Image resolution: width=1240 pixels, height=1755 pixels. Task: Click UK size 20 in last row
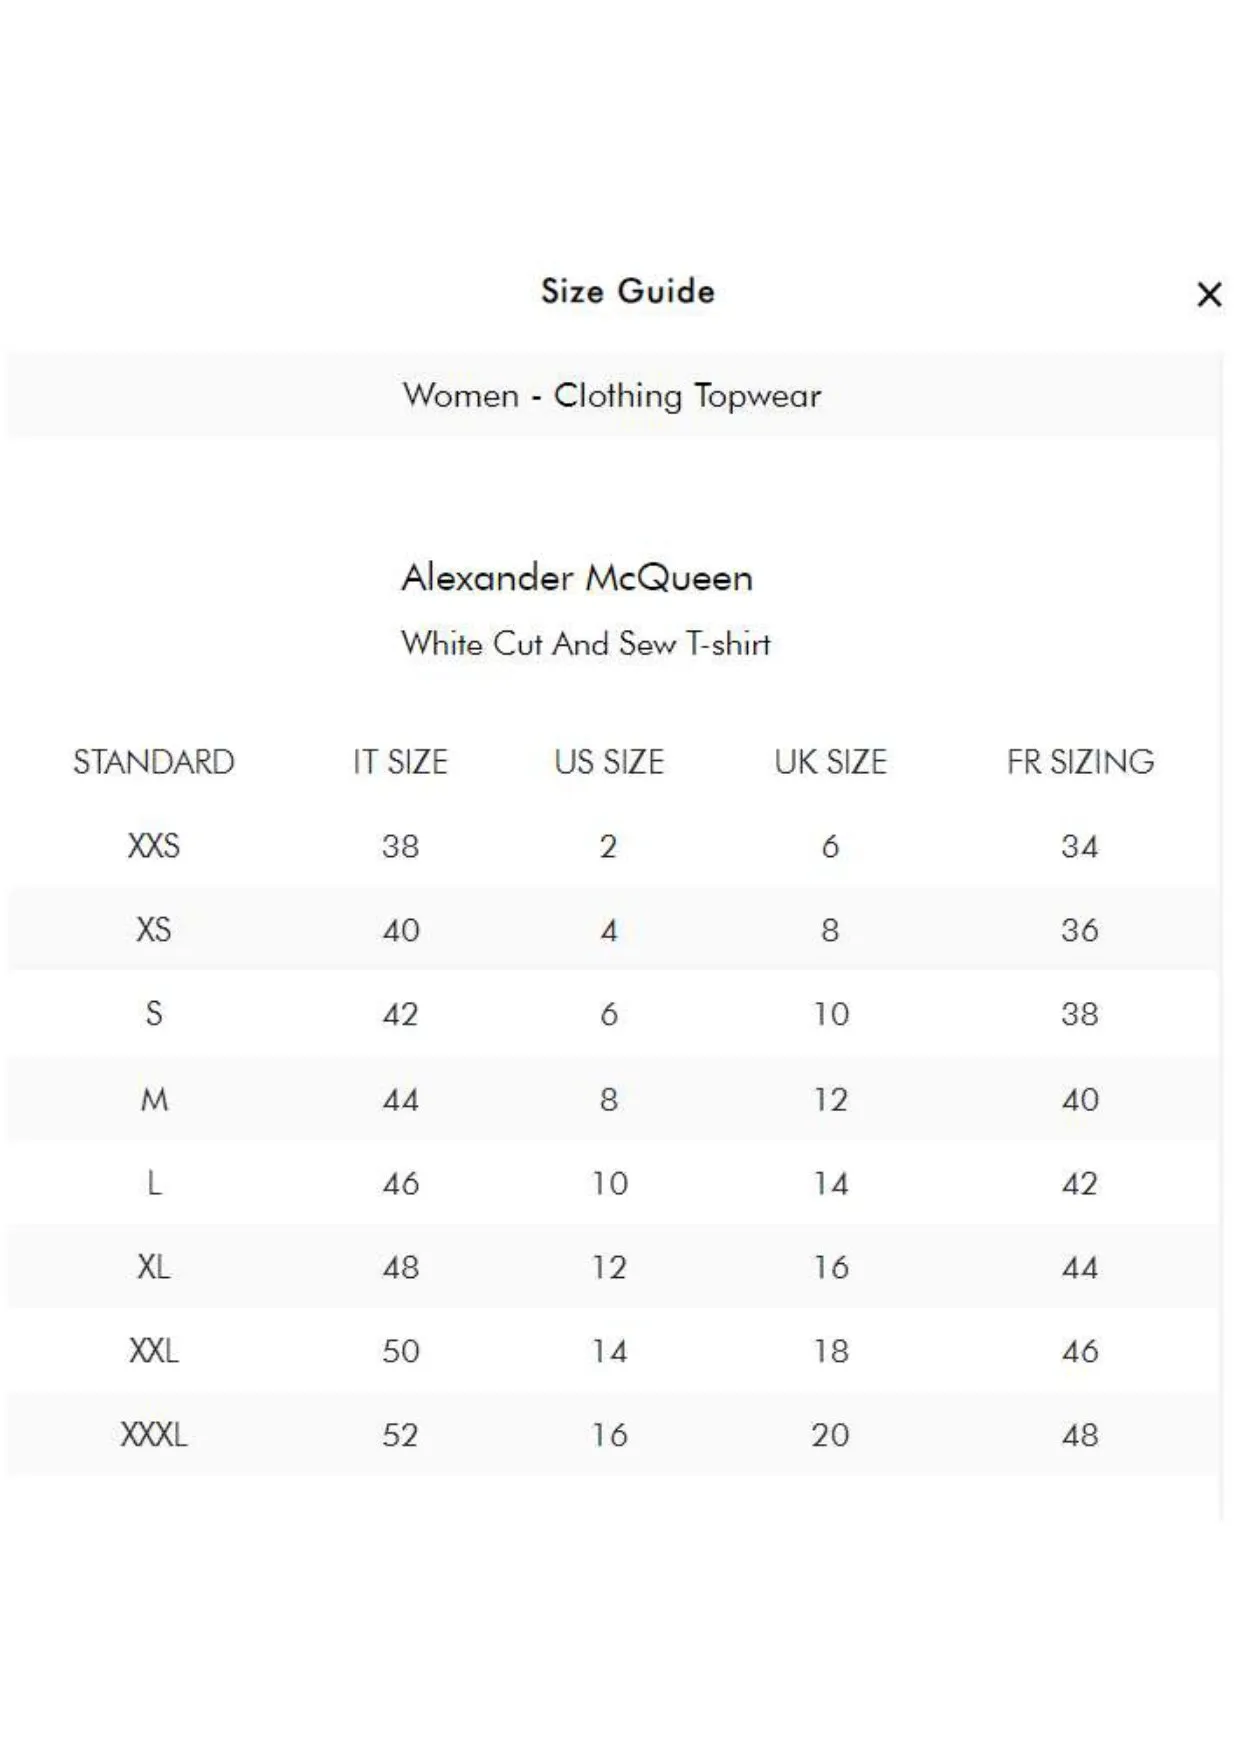pyautogui.click(x=830, y=1435)
